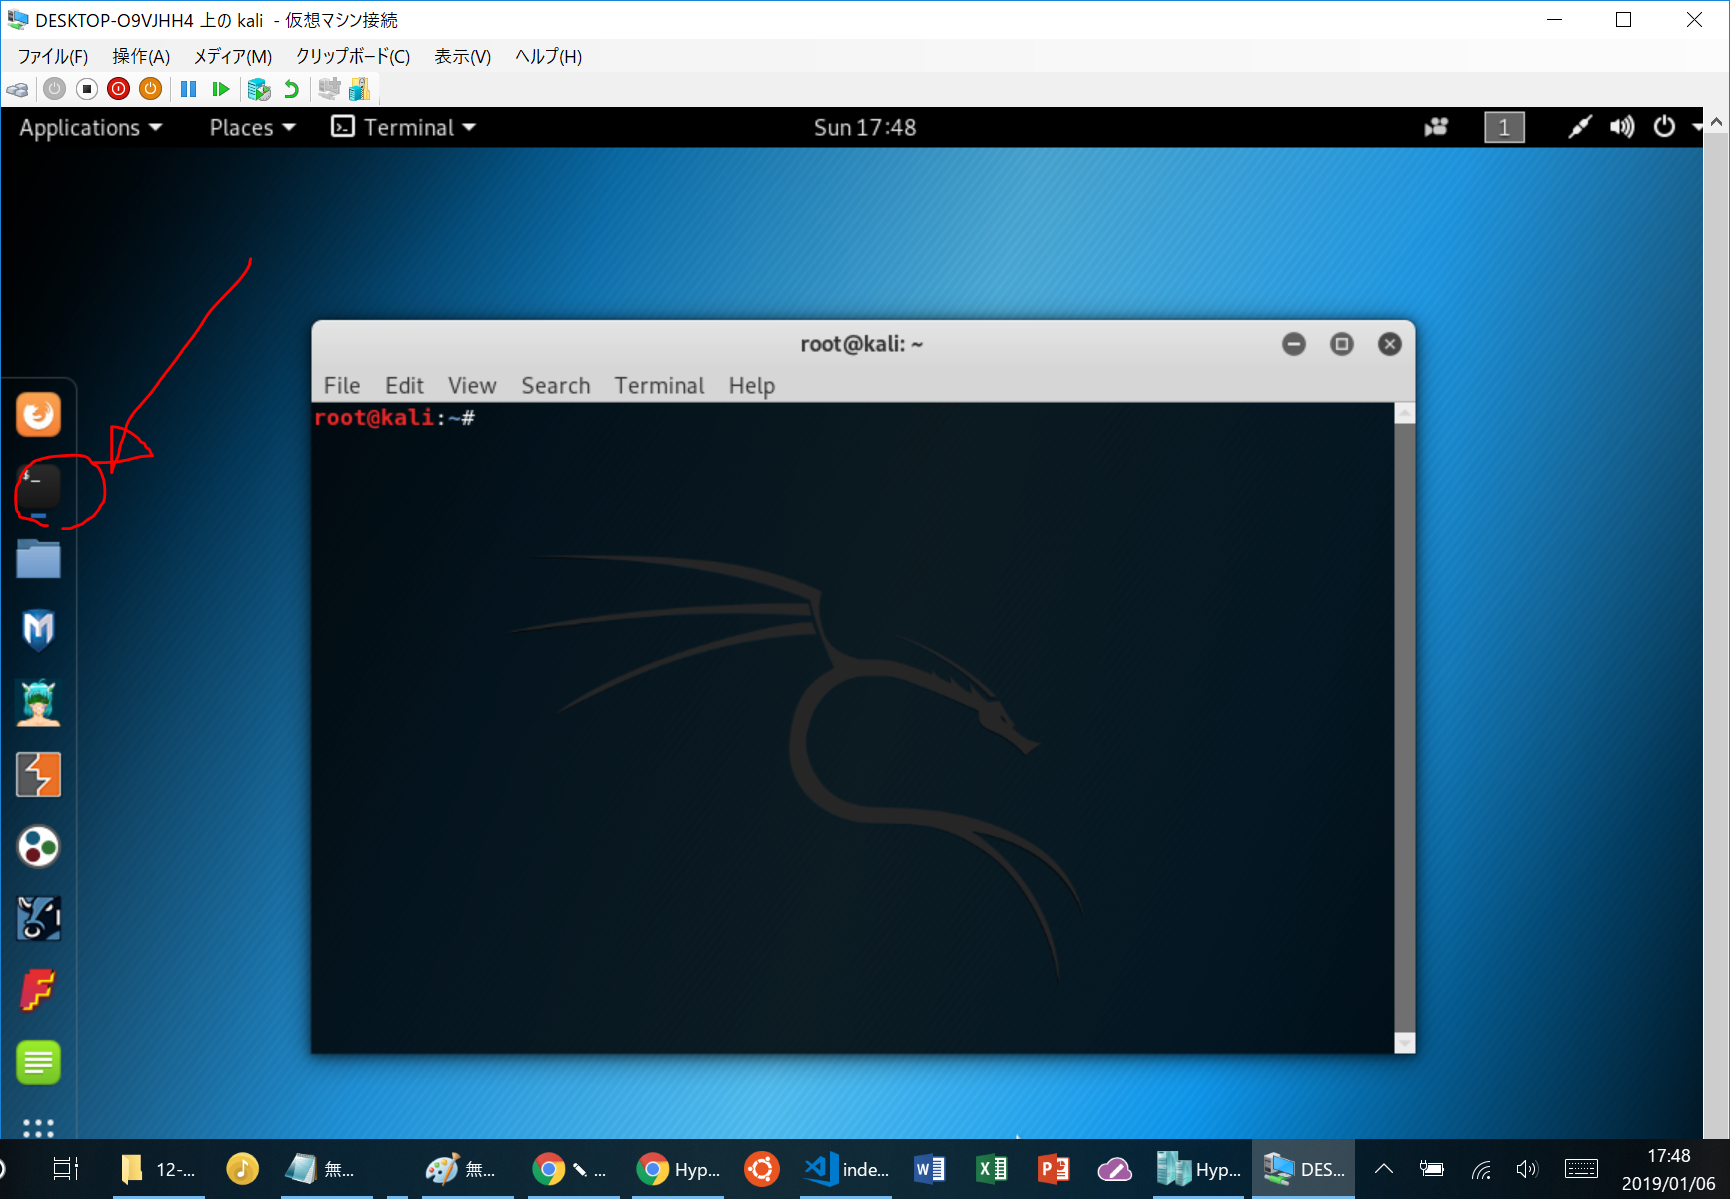Screen dimensions: 1730x1199
Task: Pause the virtual machine
Action: pyautogui.click(x=188, y=90)
